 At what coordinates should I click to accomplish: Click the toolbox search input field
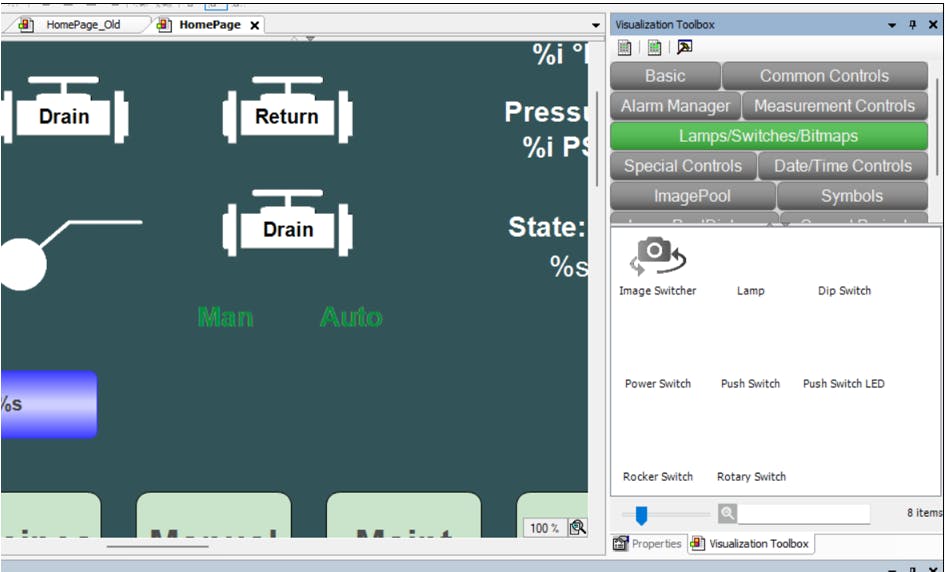[803, 513]
